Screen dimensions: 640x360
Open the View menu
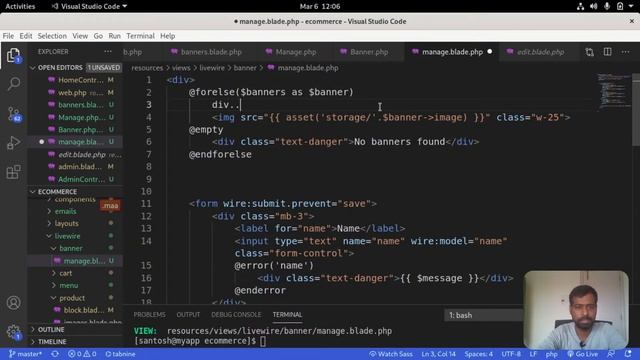(x=80, y=36)
